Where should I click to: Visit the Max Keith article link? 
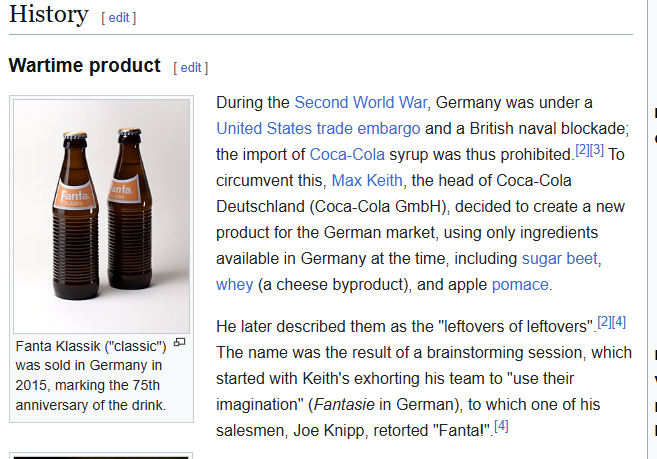tap(367, 181)
